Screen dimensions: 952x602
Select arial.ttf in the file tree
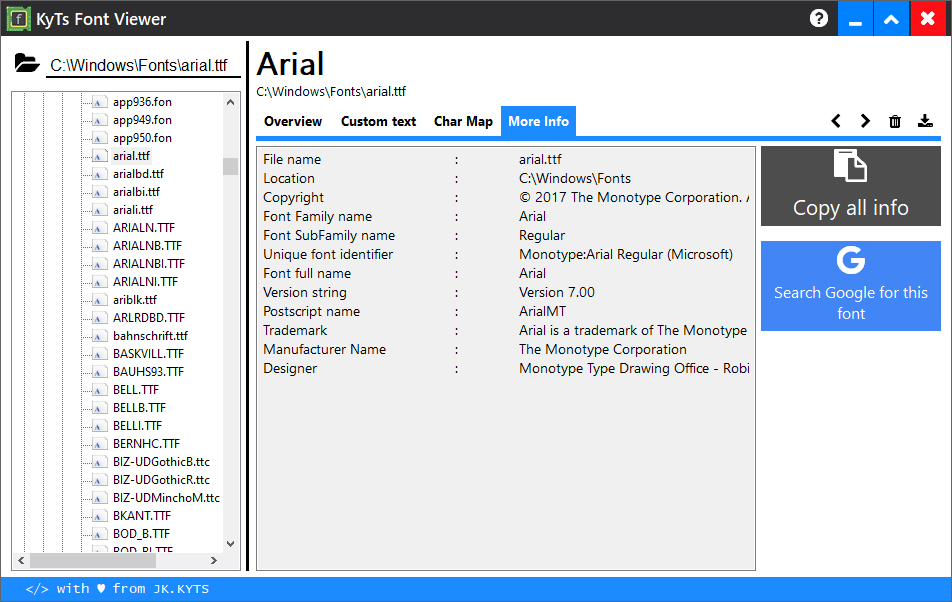point(131,156)
